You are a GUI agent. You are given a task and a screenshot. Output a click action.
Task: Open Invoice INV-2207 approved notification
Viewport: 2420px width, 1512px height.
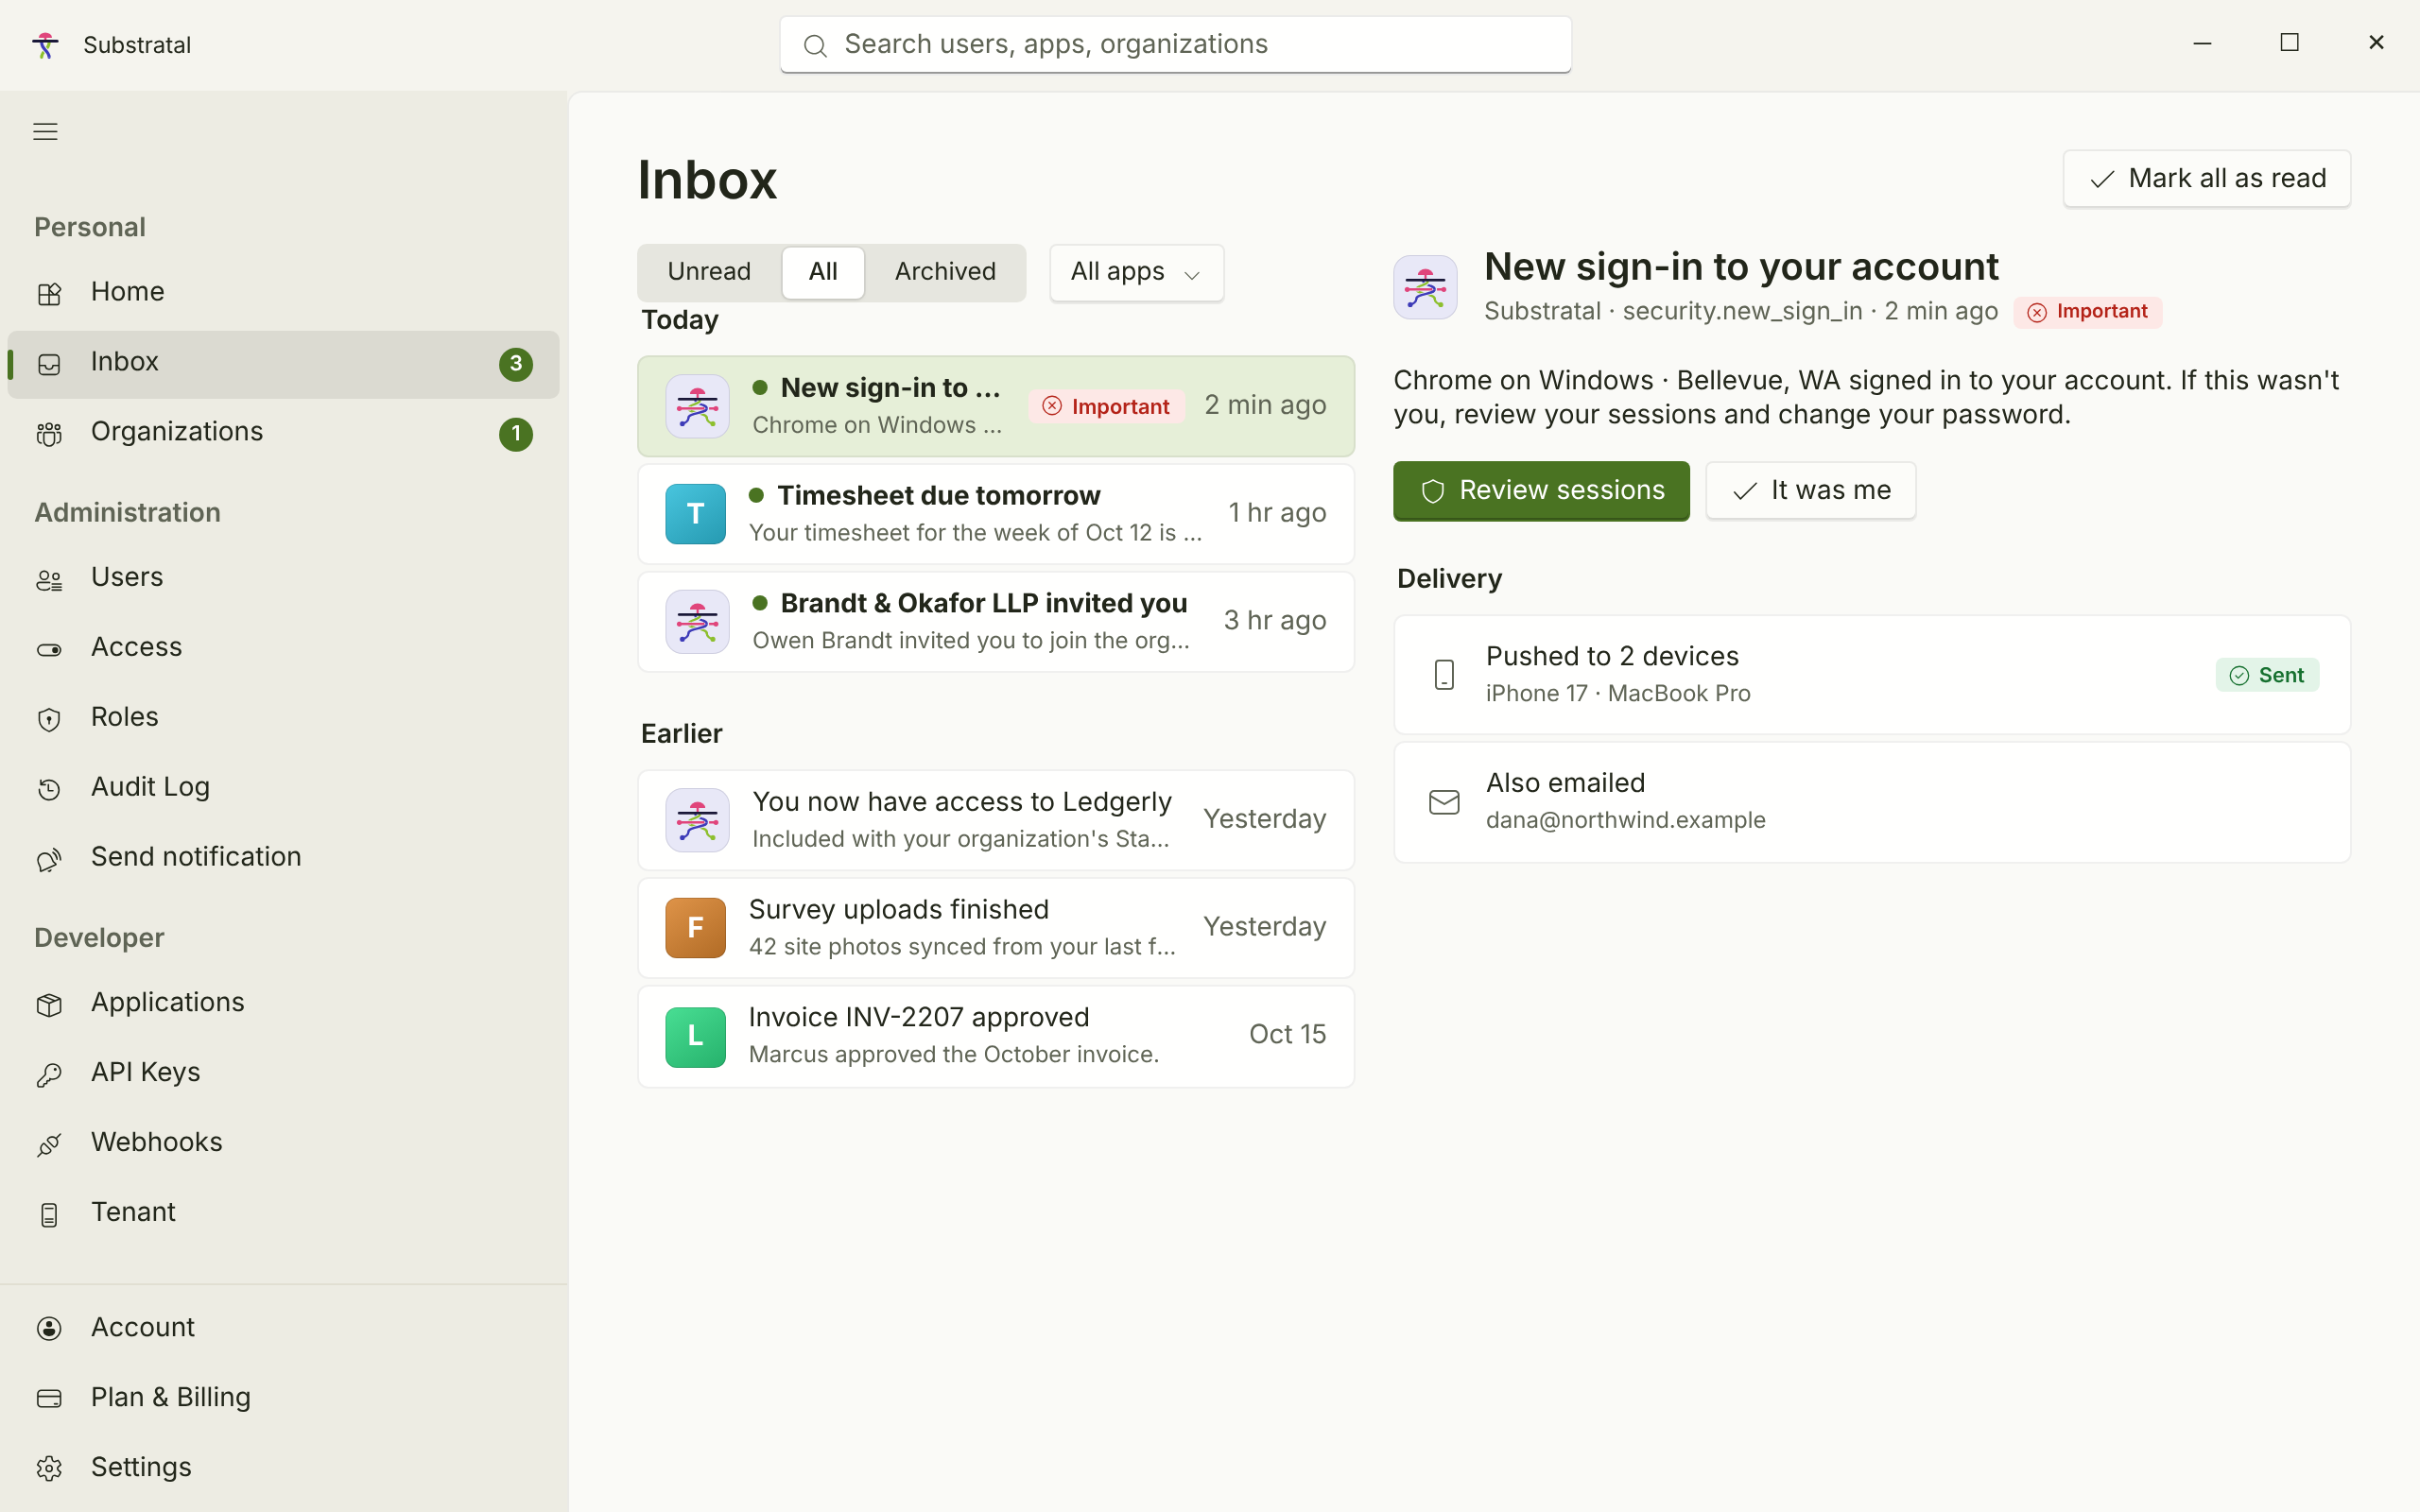click(x=996, y=1037)
